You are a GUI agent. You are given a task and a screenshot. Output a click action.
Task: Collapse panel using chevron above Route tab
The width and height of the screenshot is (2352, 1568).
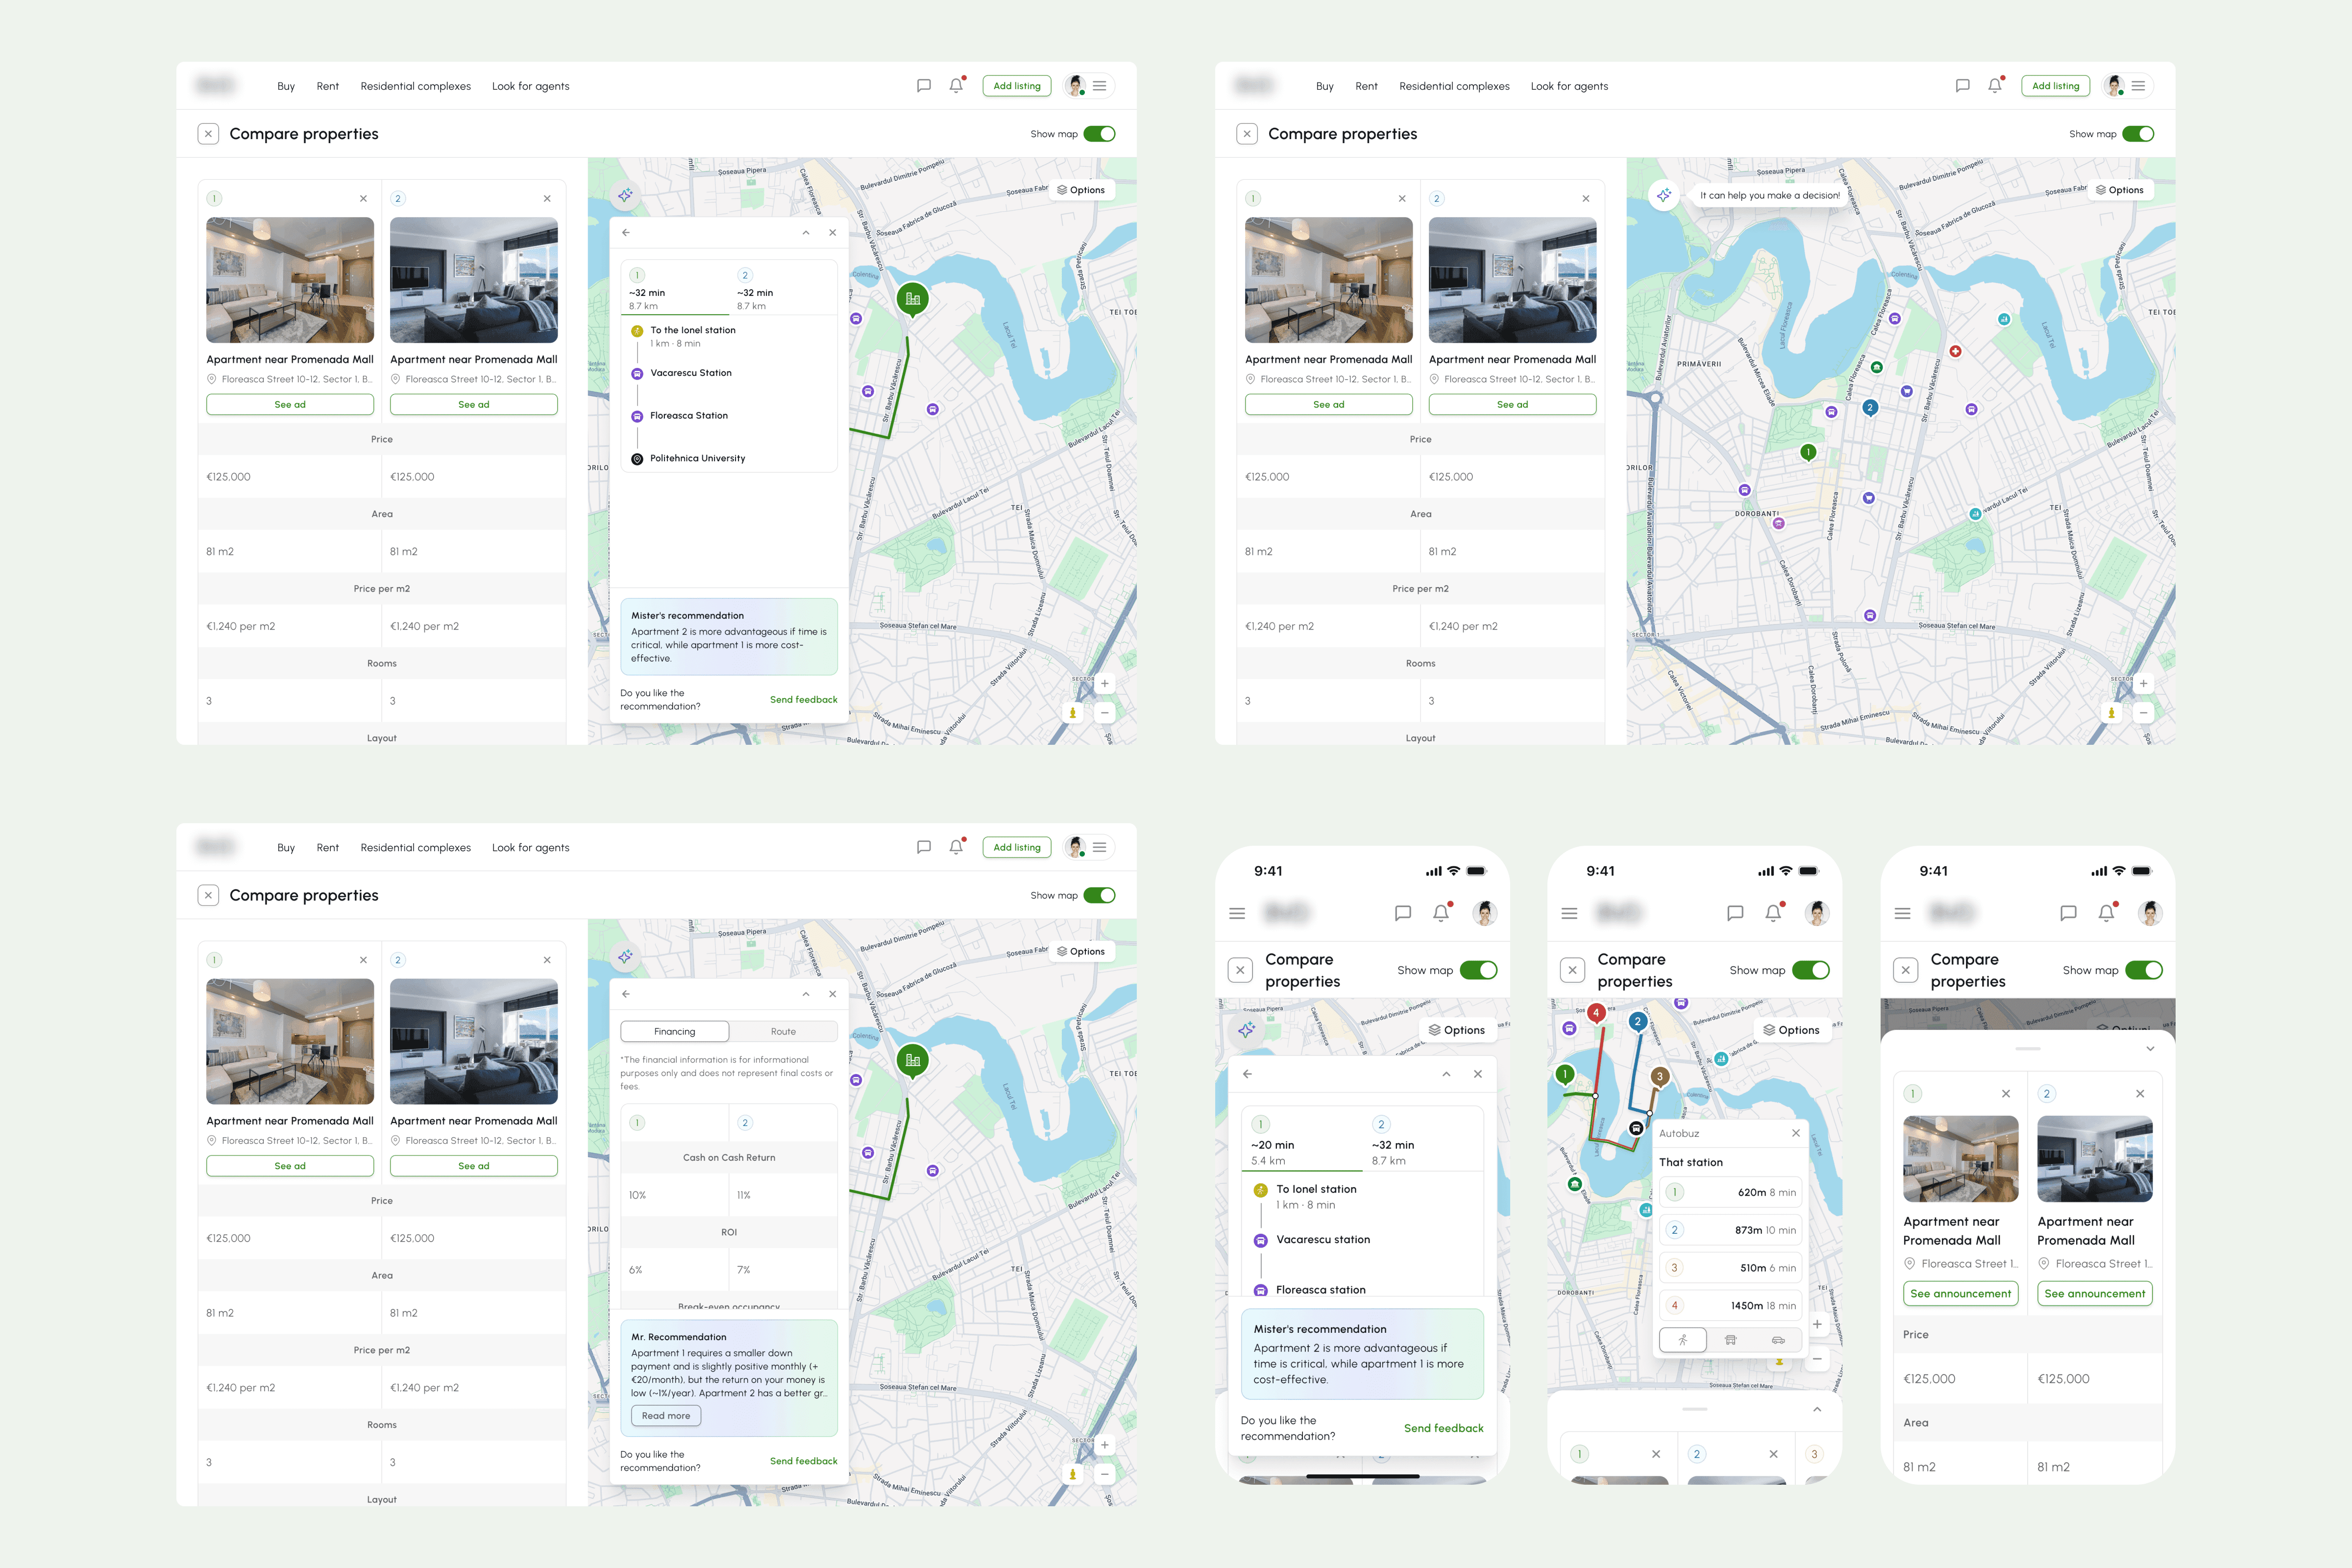pyautogui.click(x=806, y=994)
